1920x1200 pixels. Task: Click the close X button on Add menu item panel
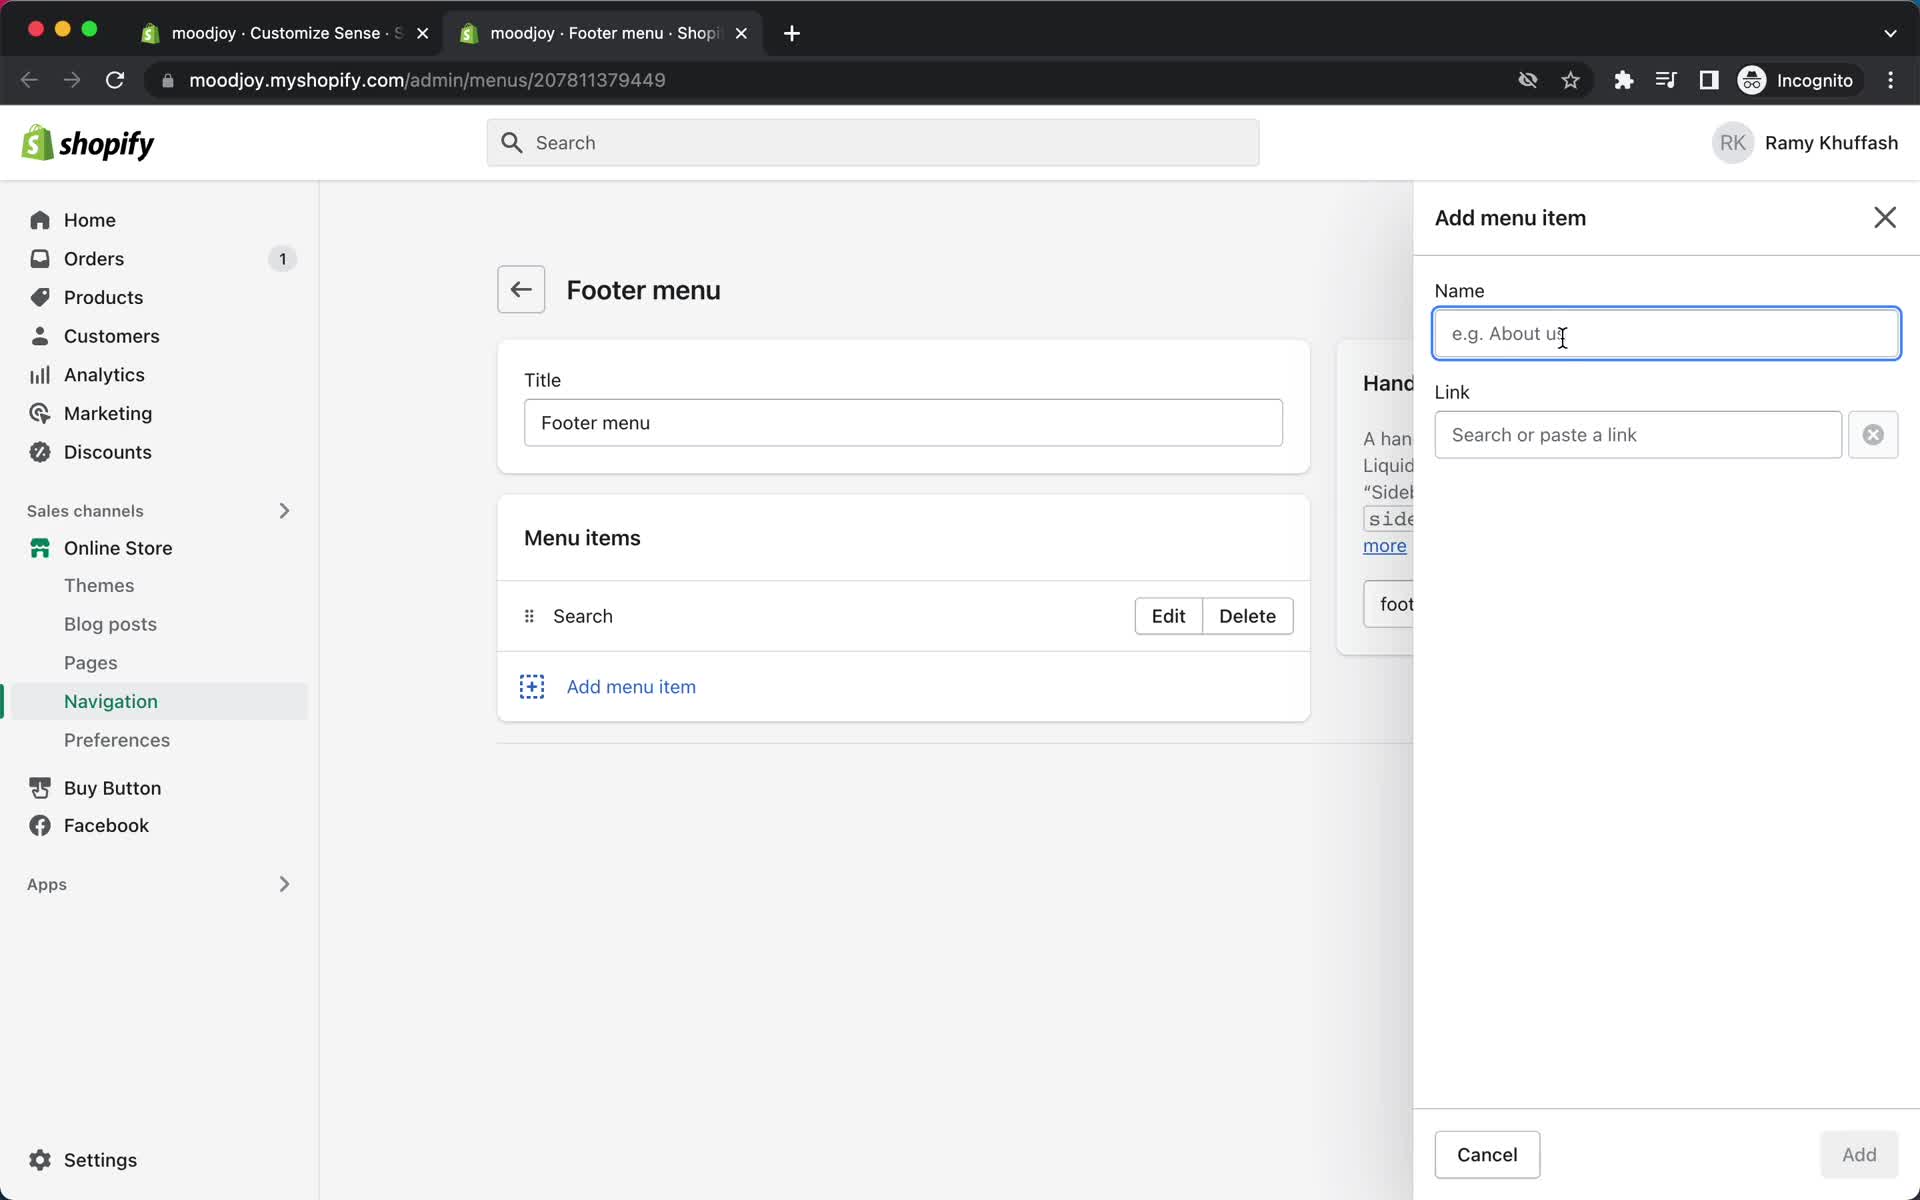[x=1885, y=217]
